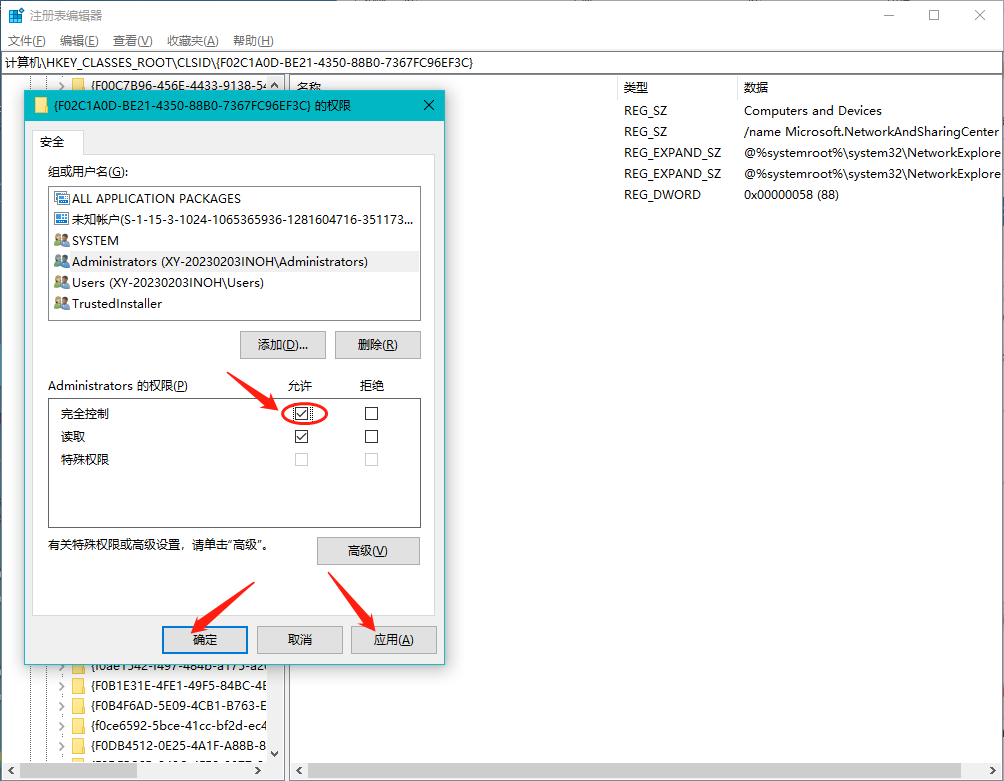Click folder icon of {f0ce6592-5bce key

point(78,726)
